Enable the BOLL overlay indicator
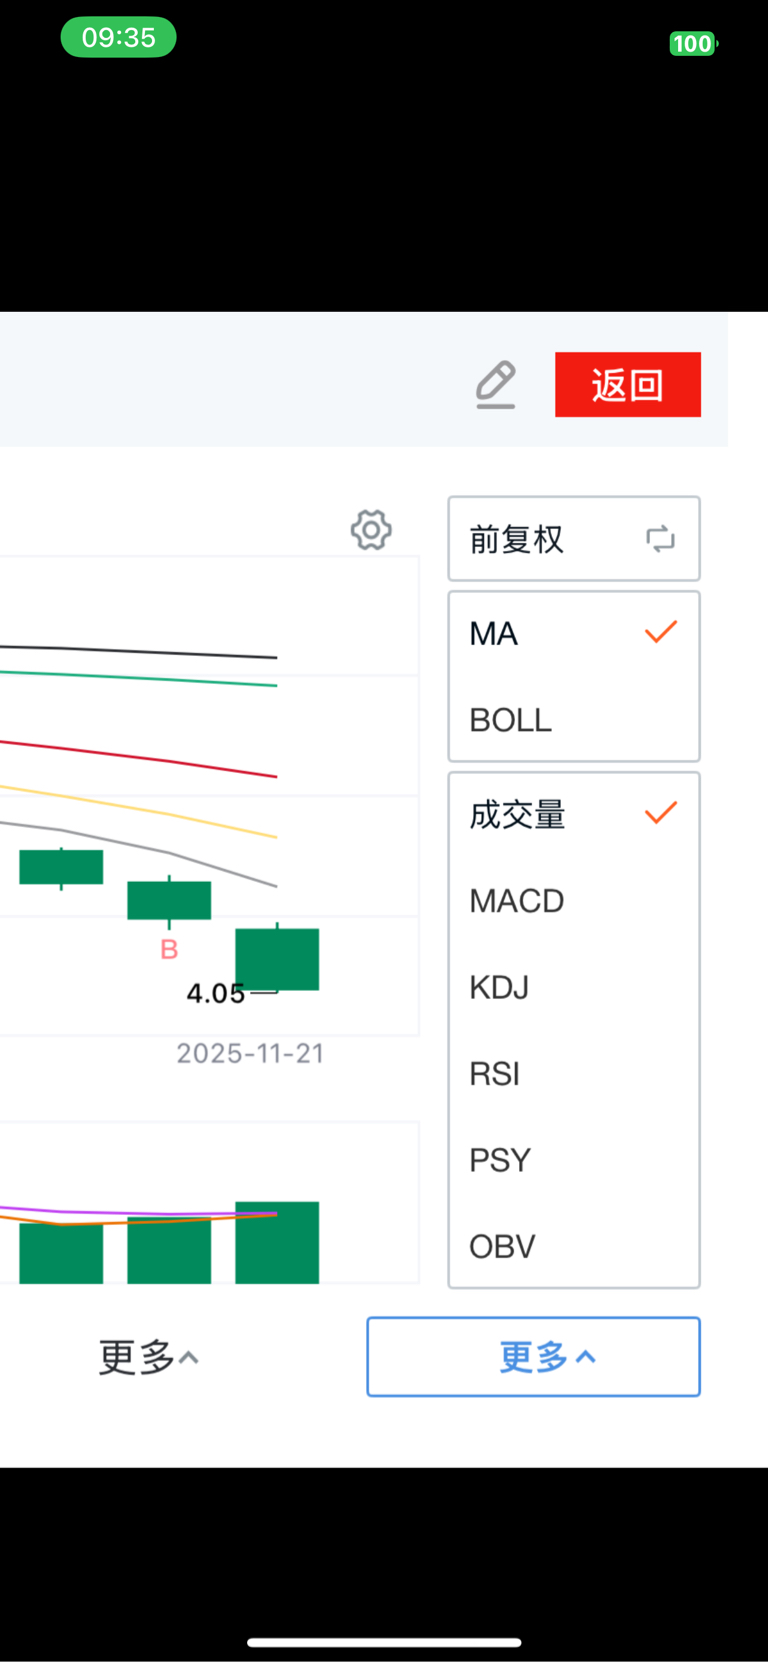 (x=511, y=720)
